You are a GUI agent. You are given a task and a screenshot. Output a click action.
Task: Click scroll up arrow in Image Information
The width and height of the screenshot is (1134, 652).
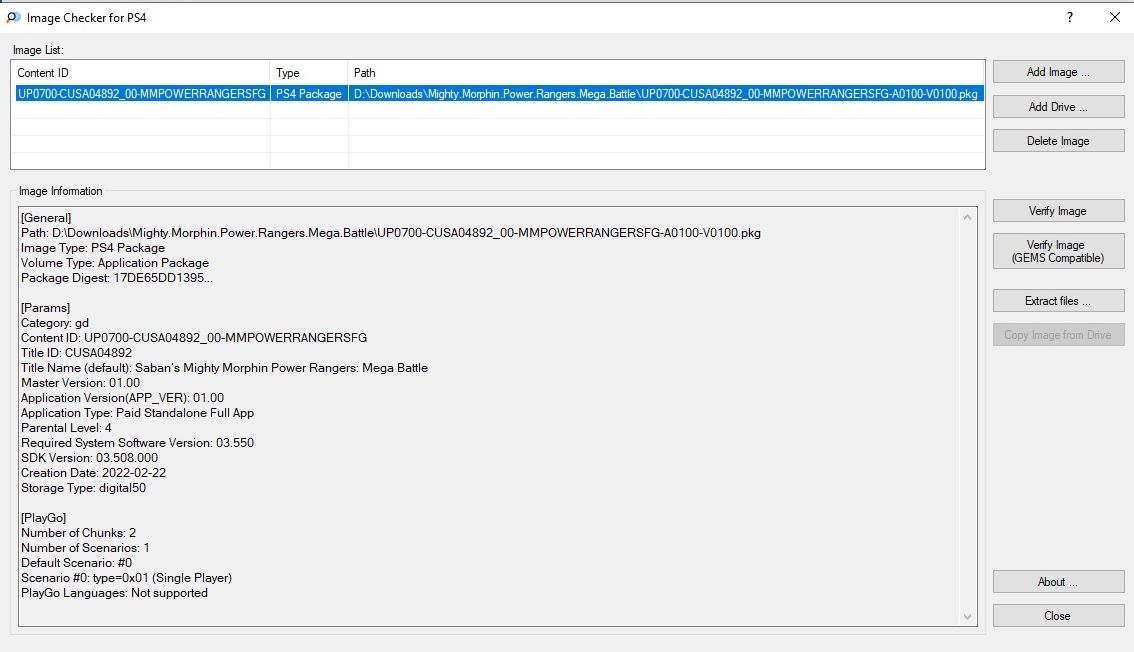[967, 217]
